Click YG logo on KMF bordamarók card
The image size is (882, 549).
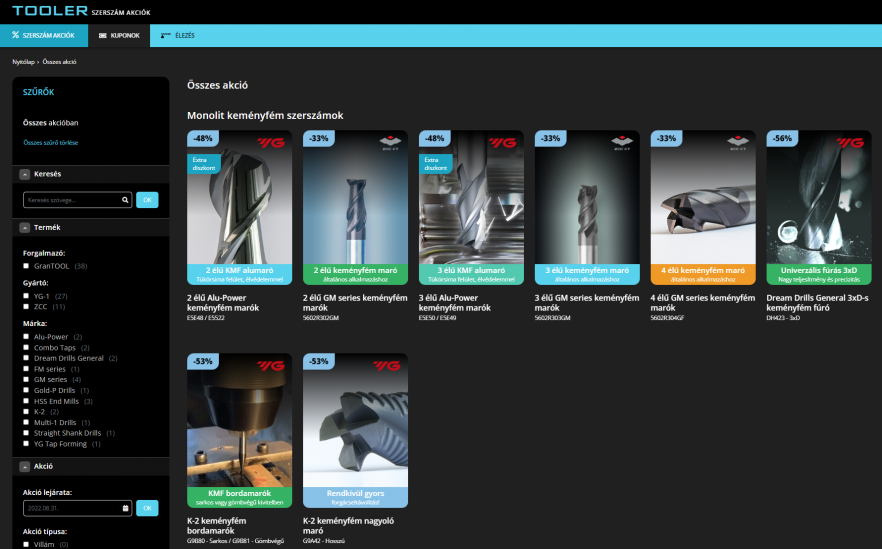[271, 366]
